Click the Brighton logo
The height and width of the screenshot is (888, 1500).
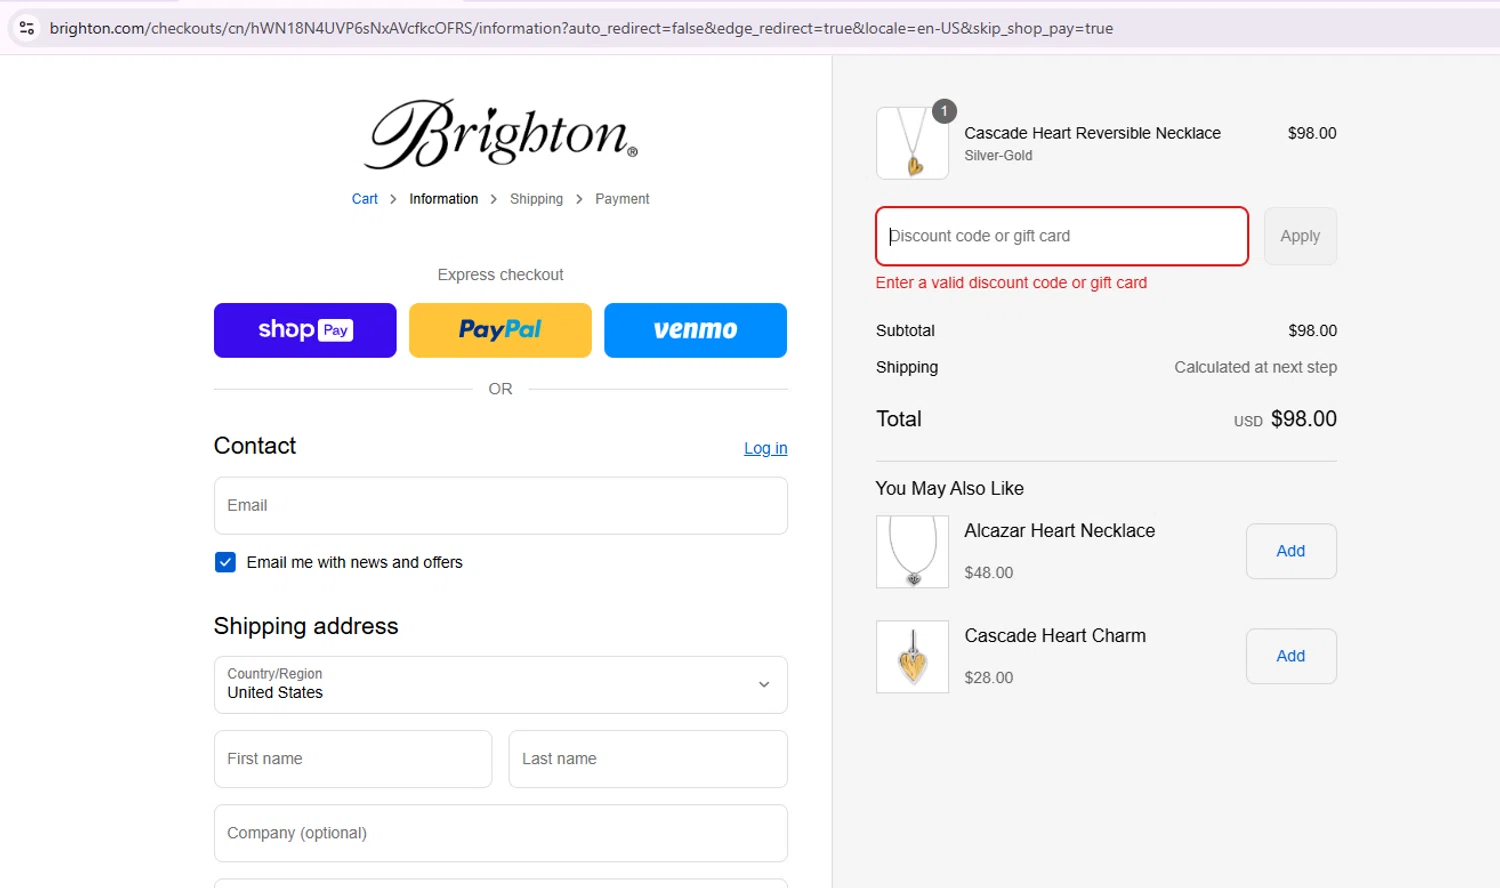[501, 134]
